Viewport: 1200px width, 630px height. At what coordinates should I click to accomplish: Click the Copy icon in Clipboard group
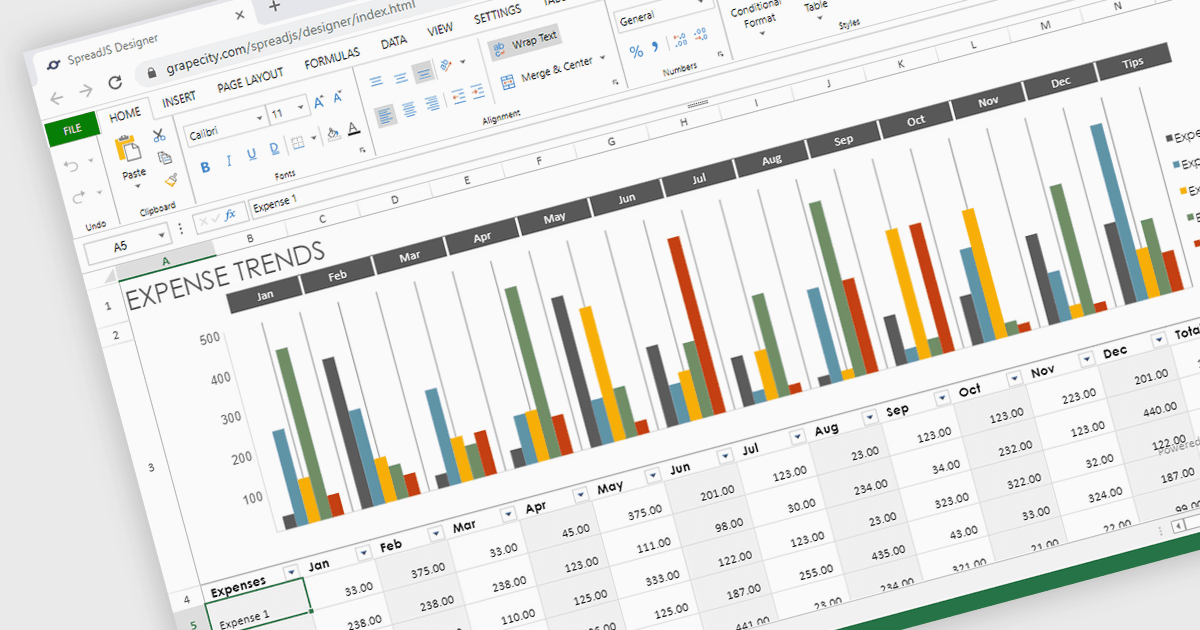pyautogui.click(x=165, y=158)
